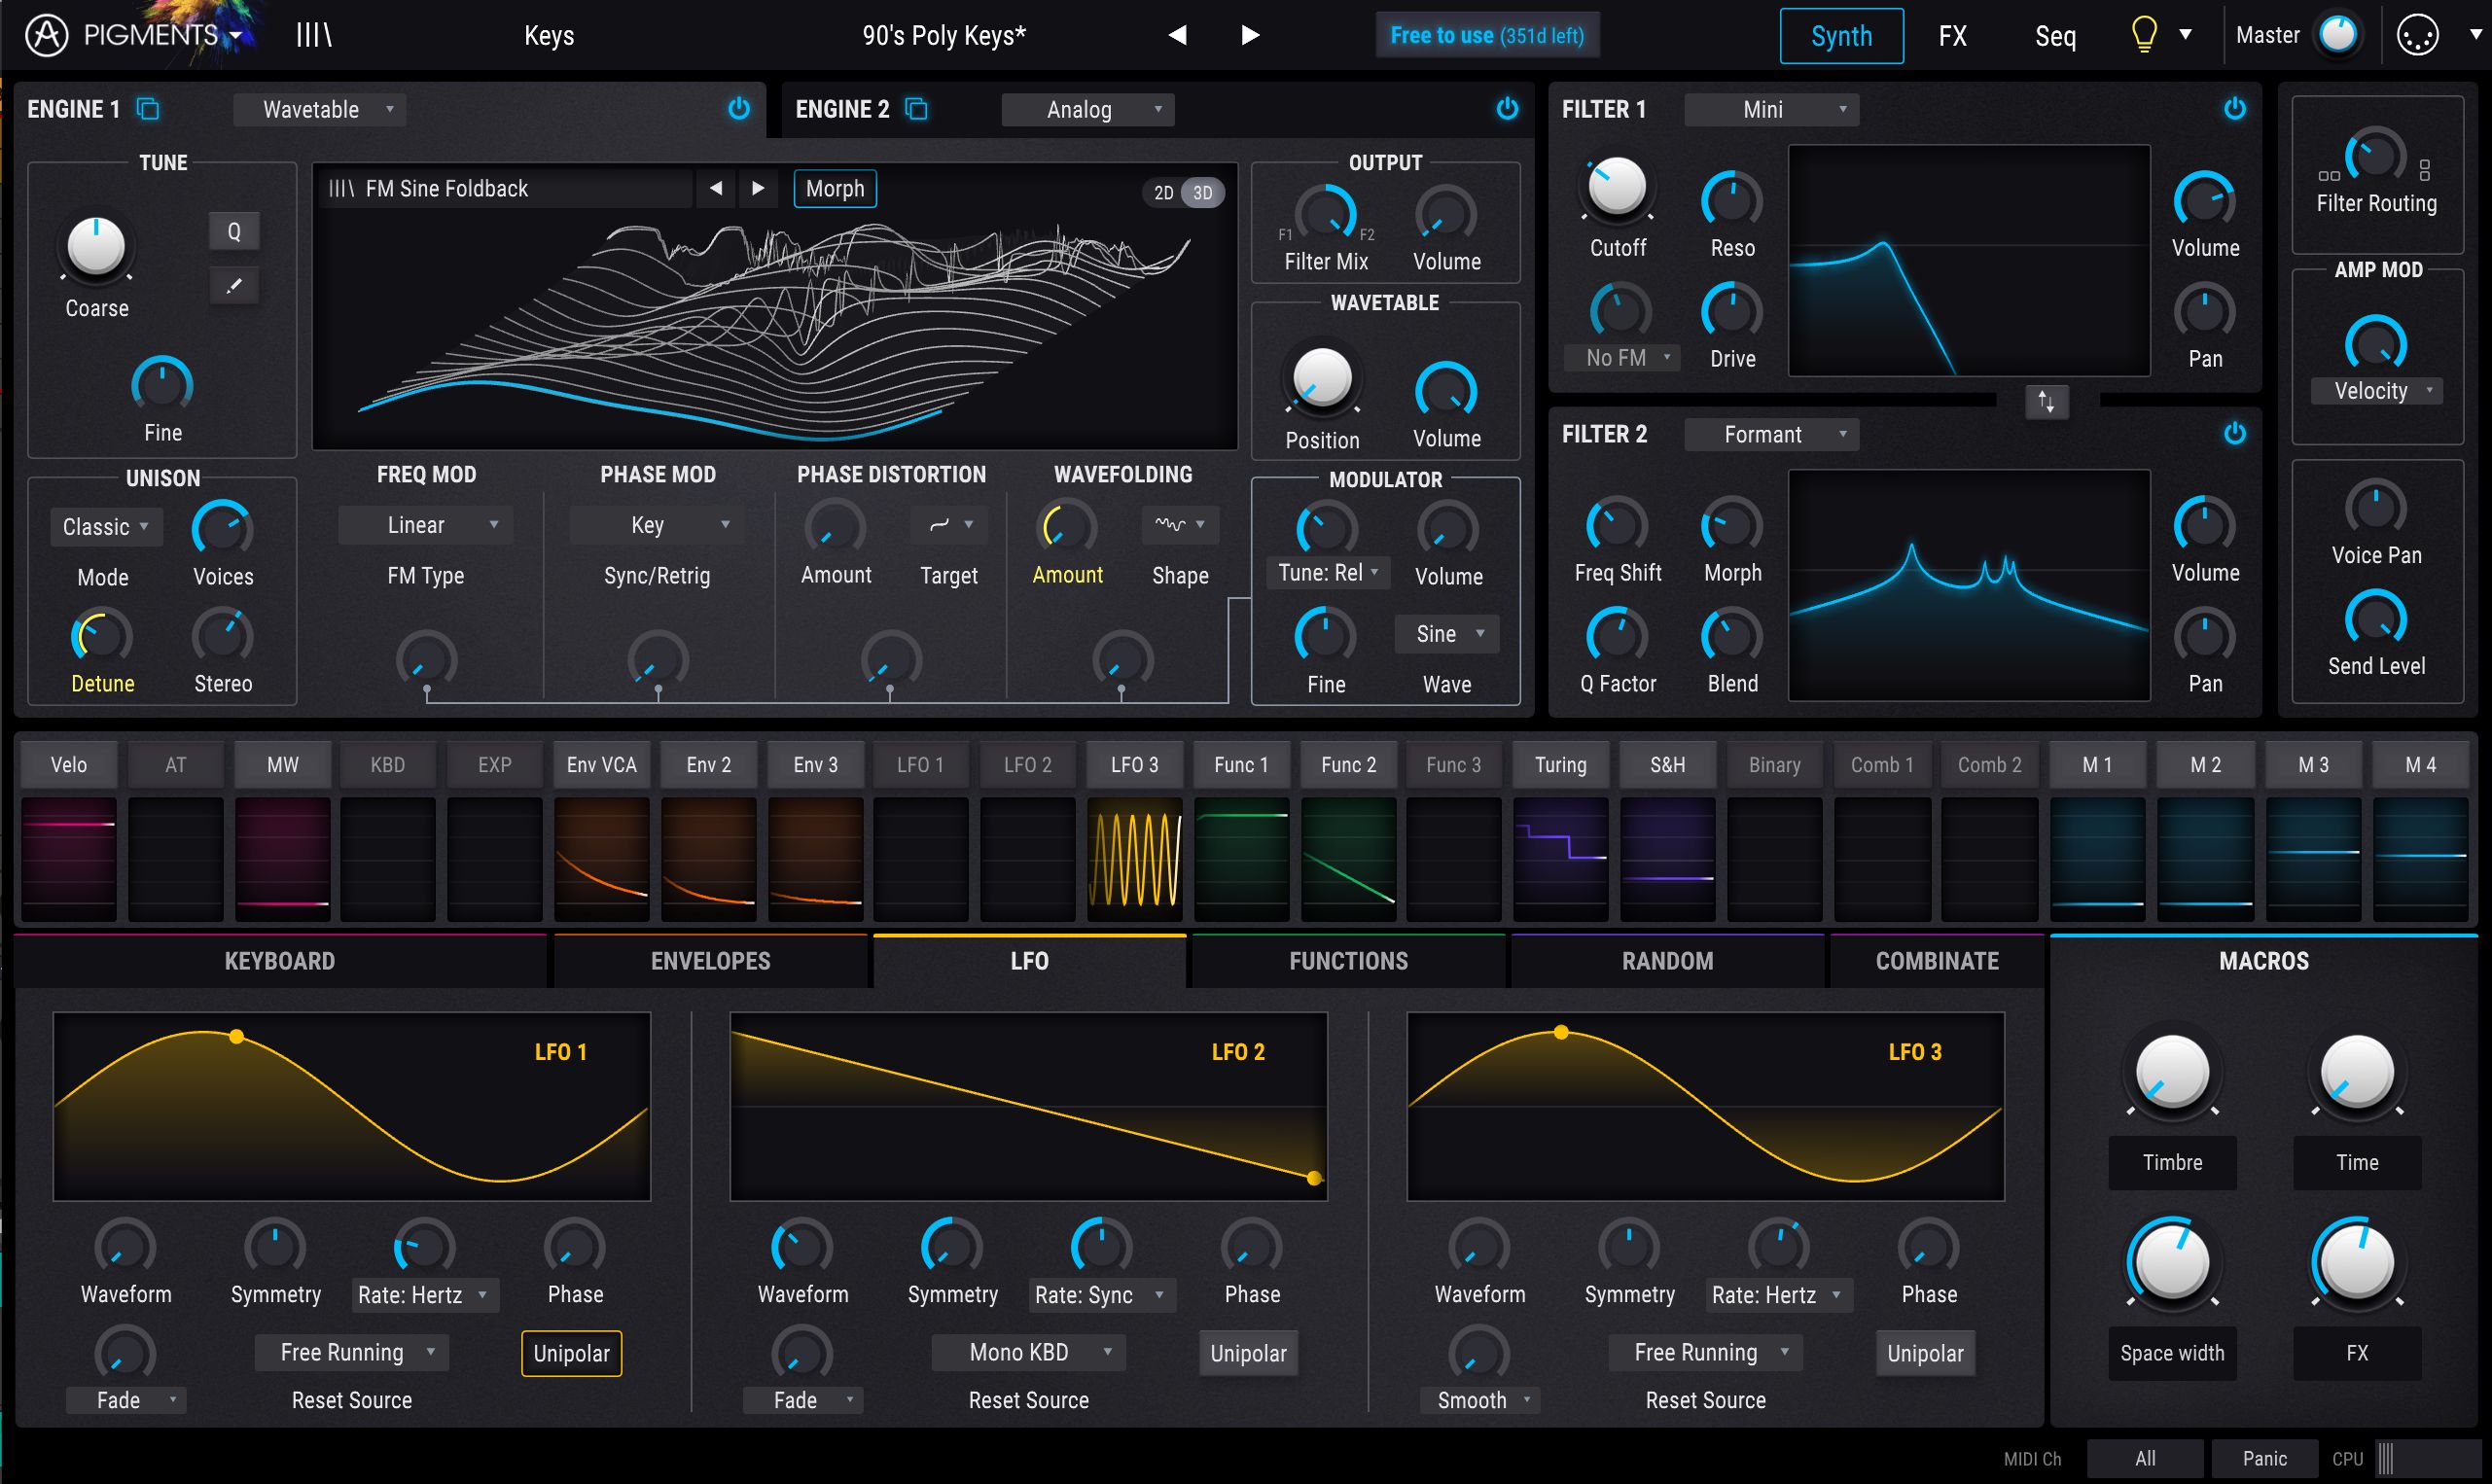The height and width of the screenshot is (1484, 2492).
Task: Toggle the Morph wavetable button
Action: point(835,188)
